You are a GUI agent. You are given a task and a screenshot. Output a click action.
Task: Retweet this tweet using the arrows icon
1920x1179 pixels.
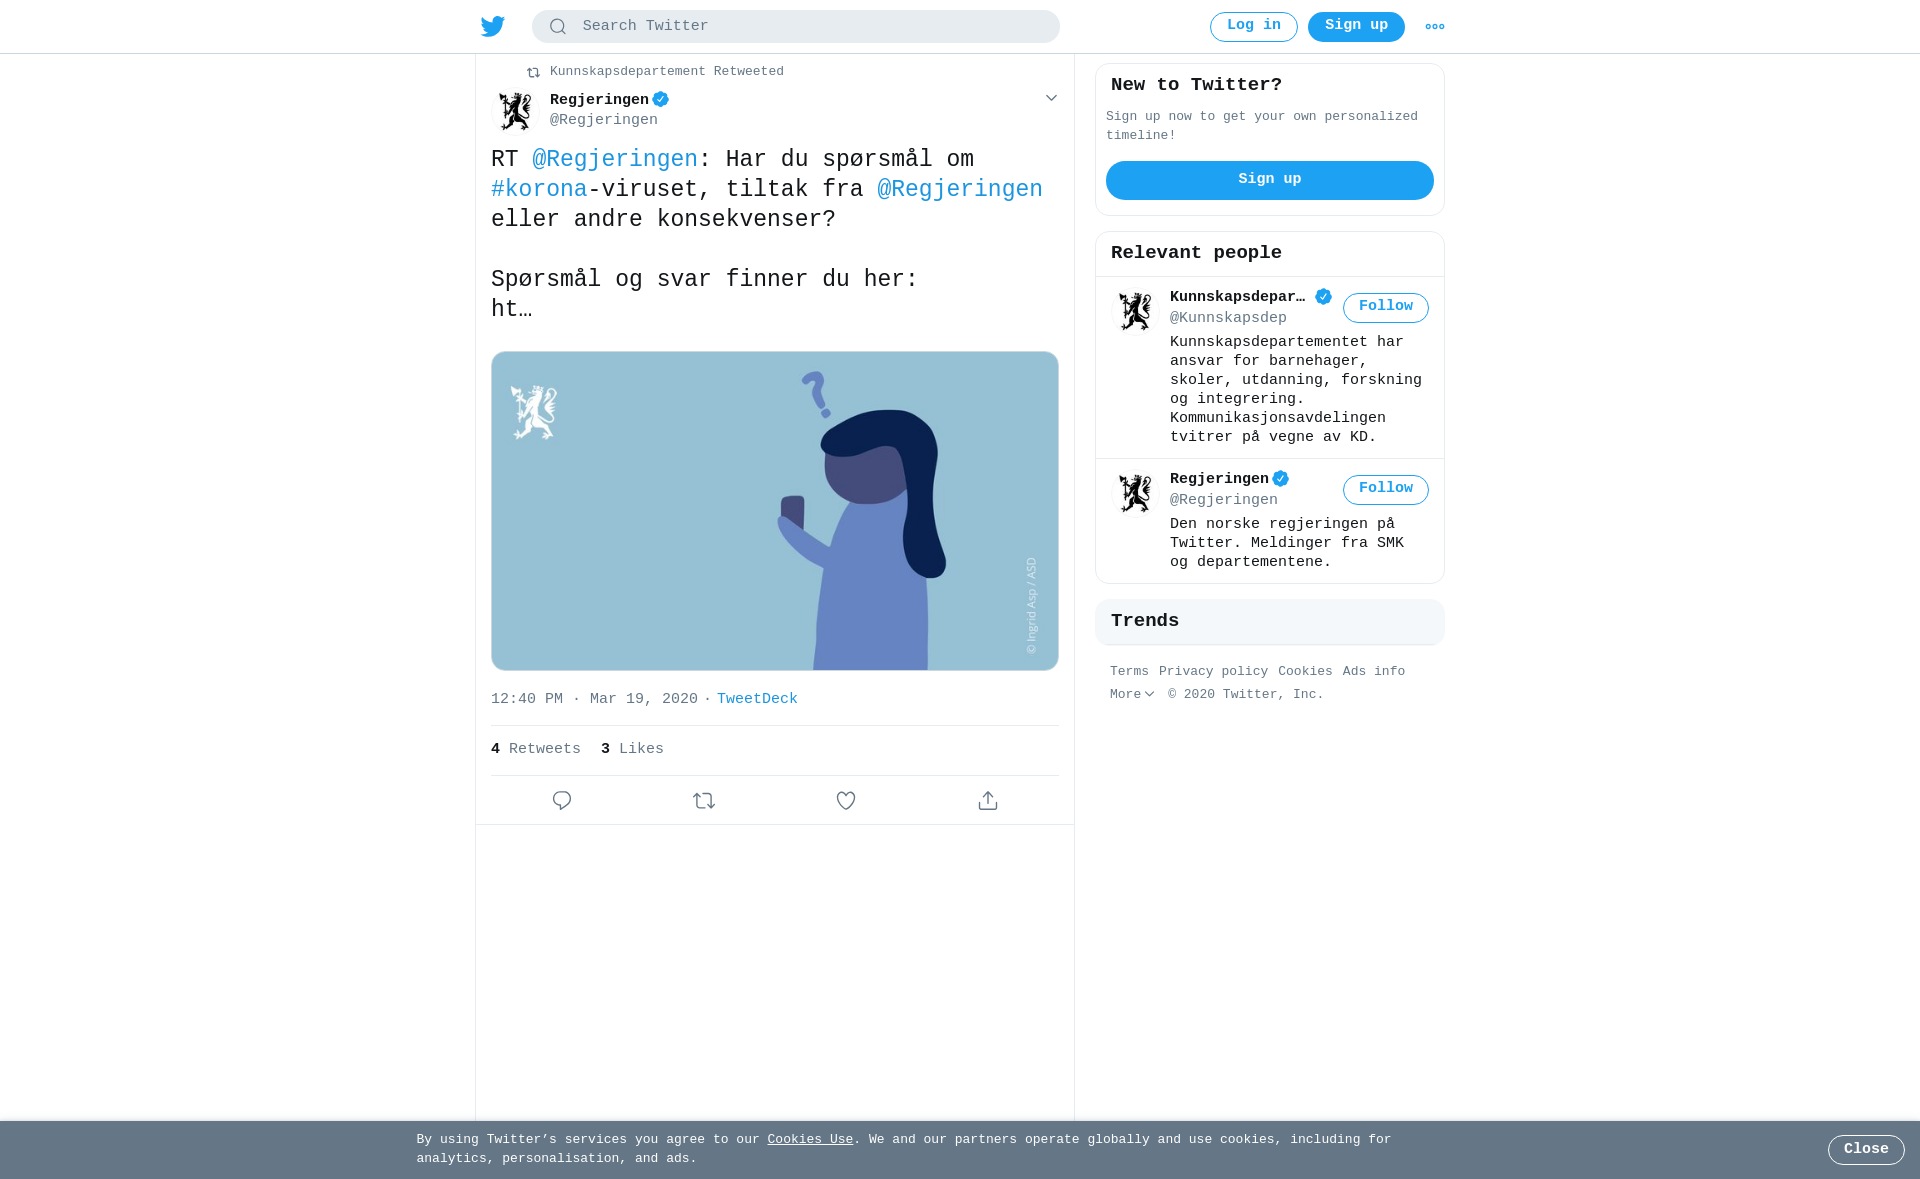click(x=704, y=800)
